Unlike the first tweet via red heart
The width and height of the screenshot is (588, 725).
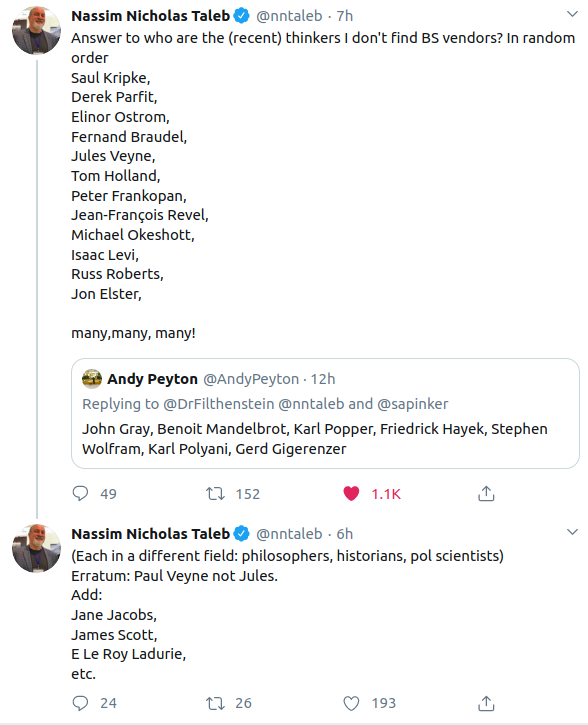click(x=351, y=494)
